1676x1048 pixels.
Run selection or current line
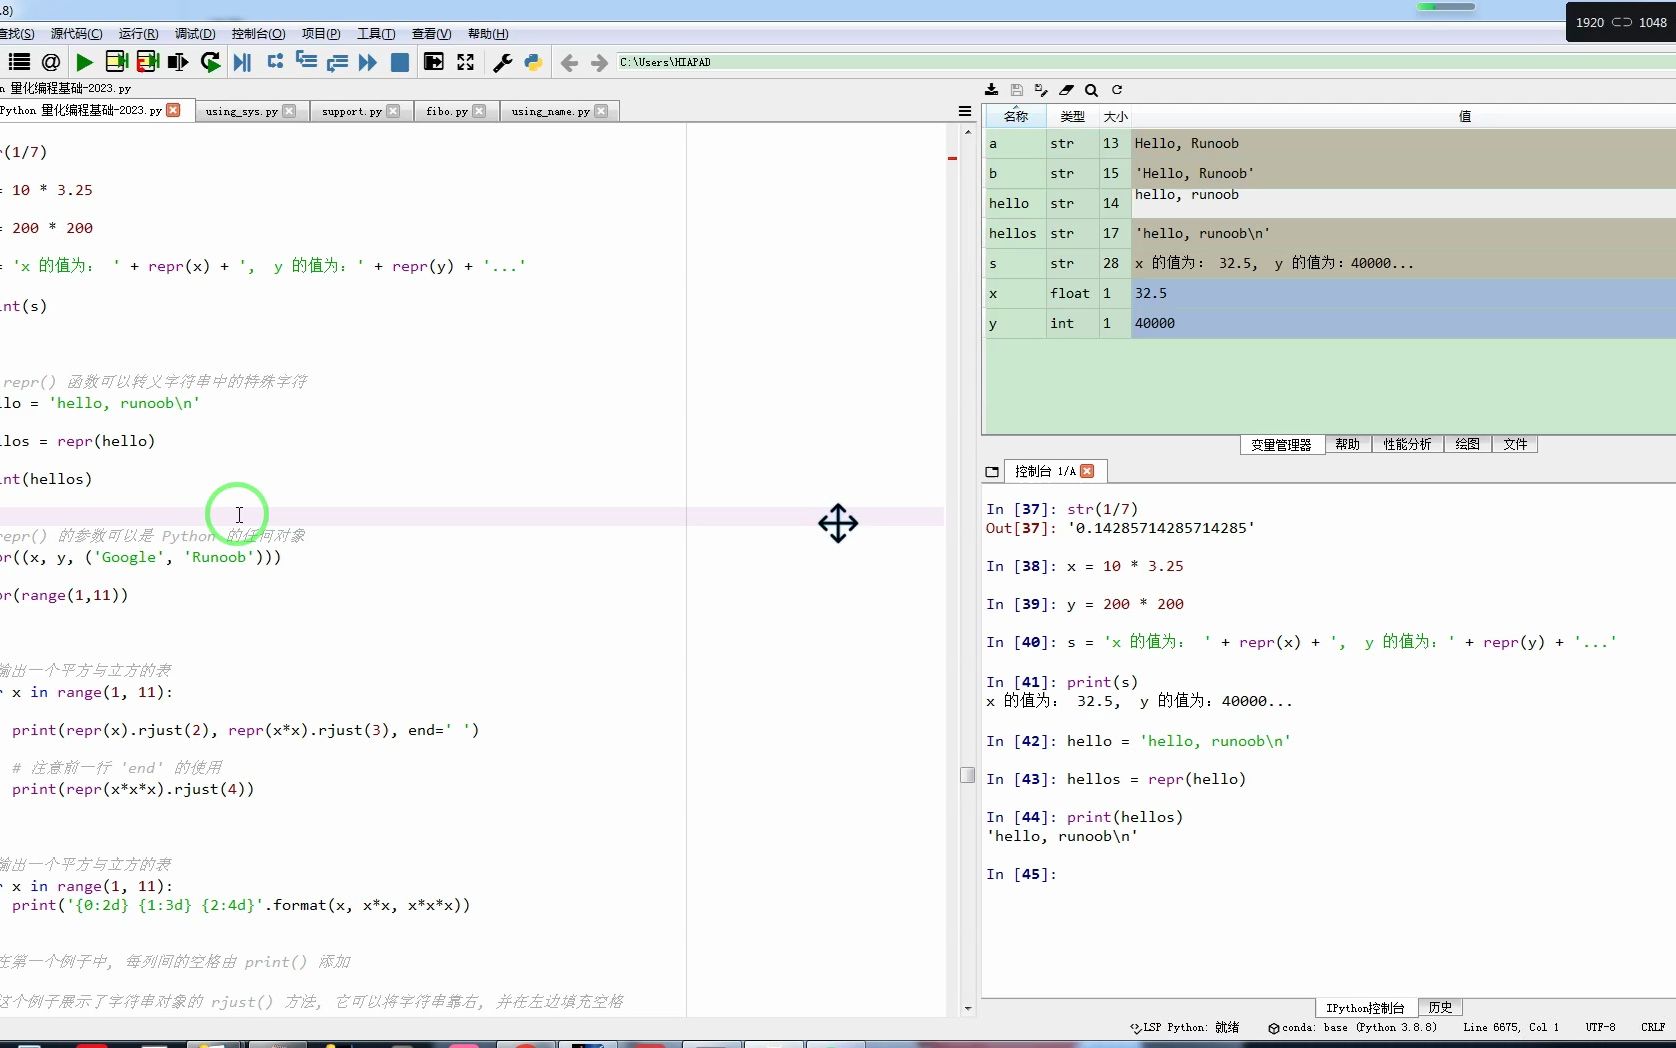pos(178,62)
